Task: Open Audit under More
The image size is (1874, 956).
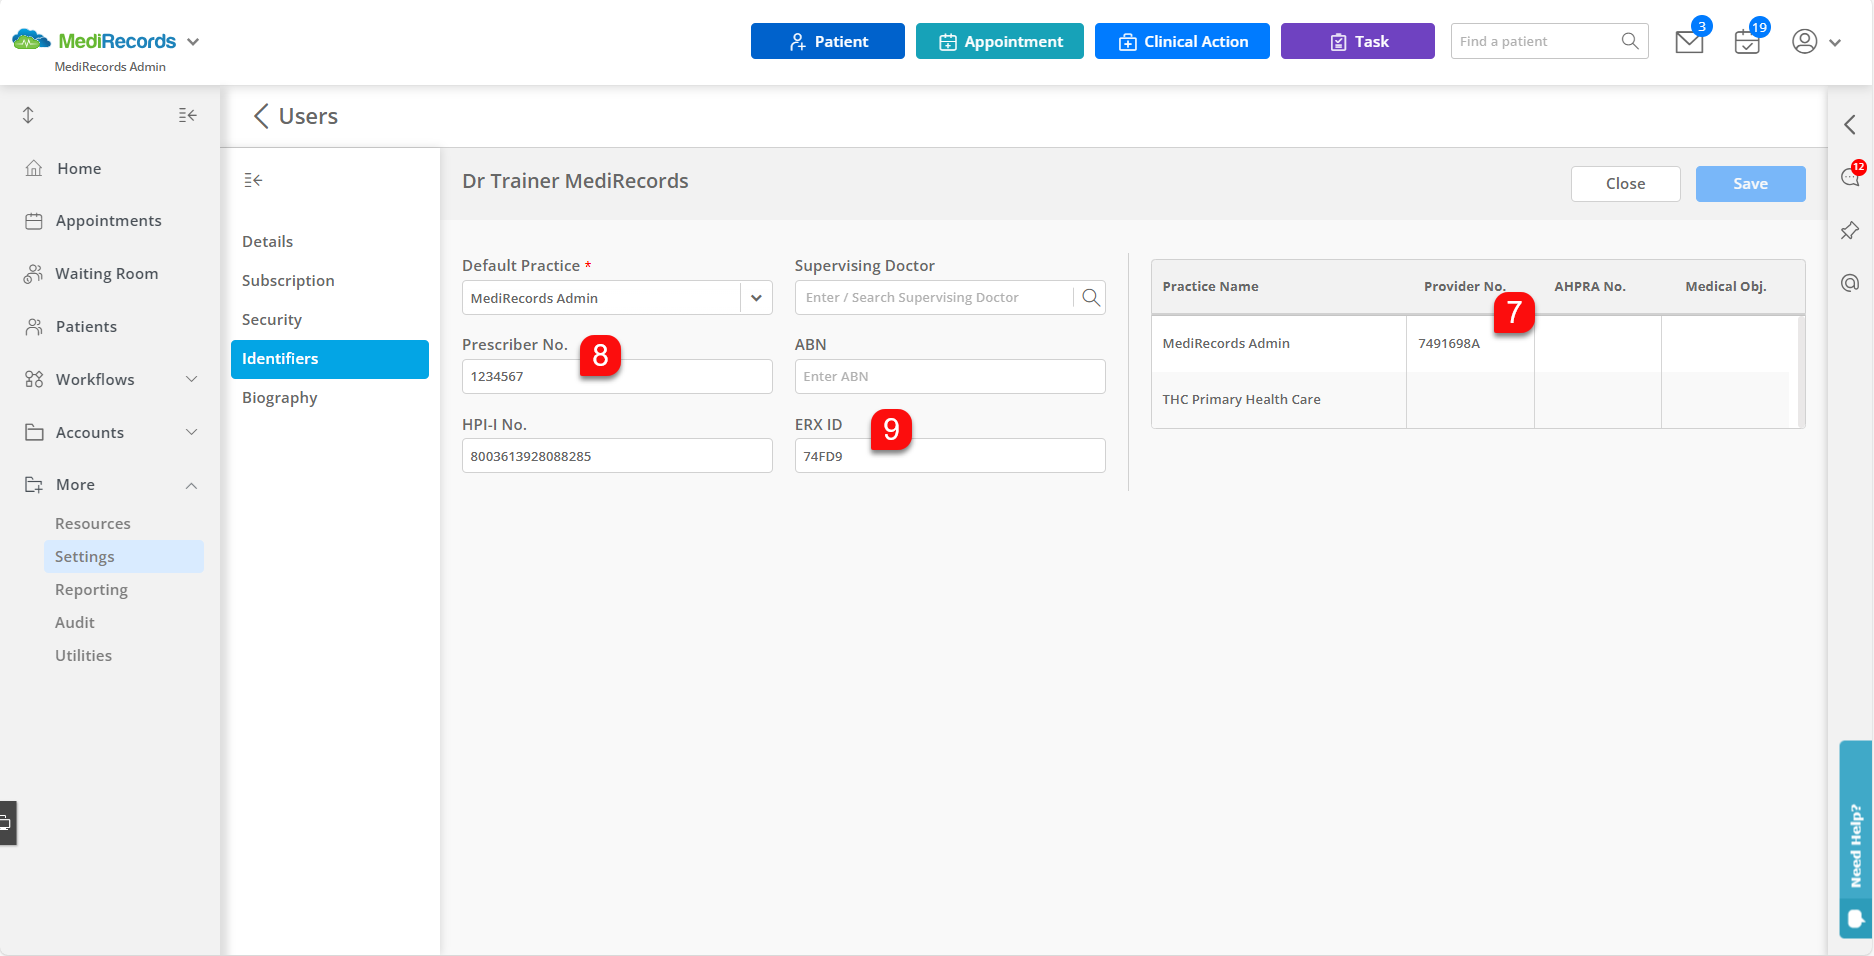Action: pyautogui.click(x=75, y=623)
